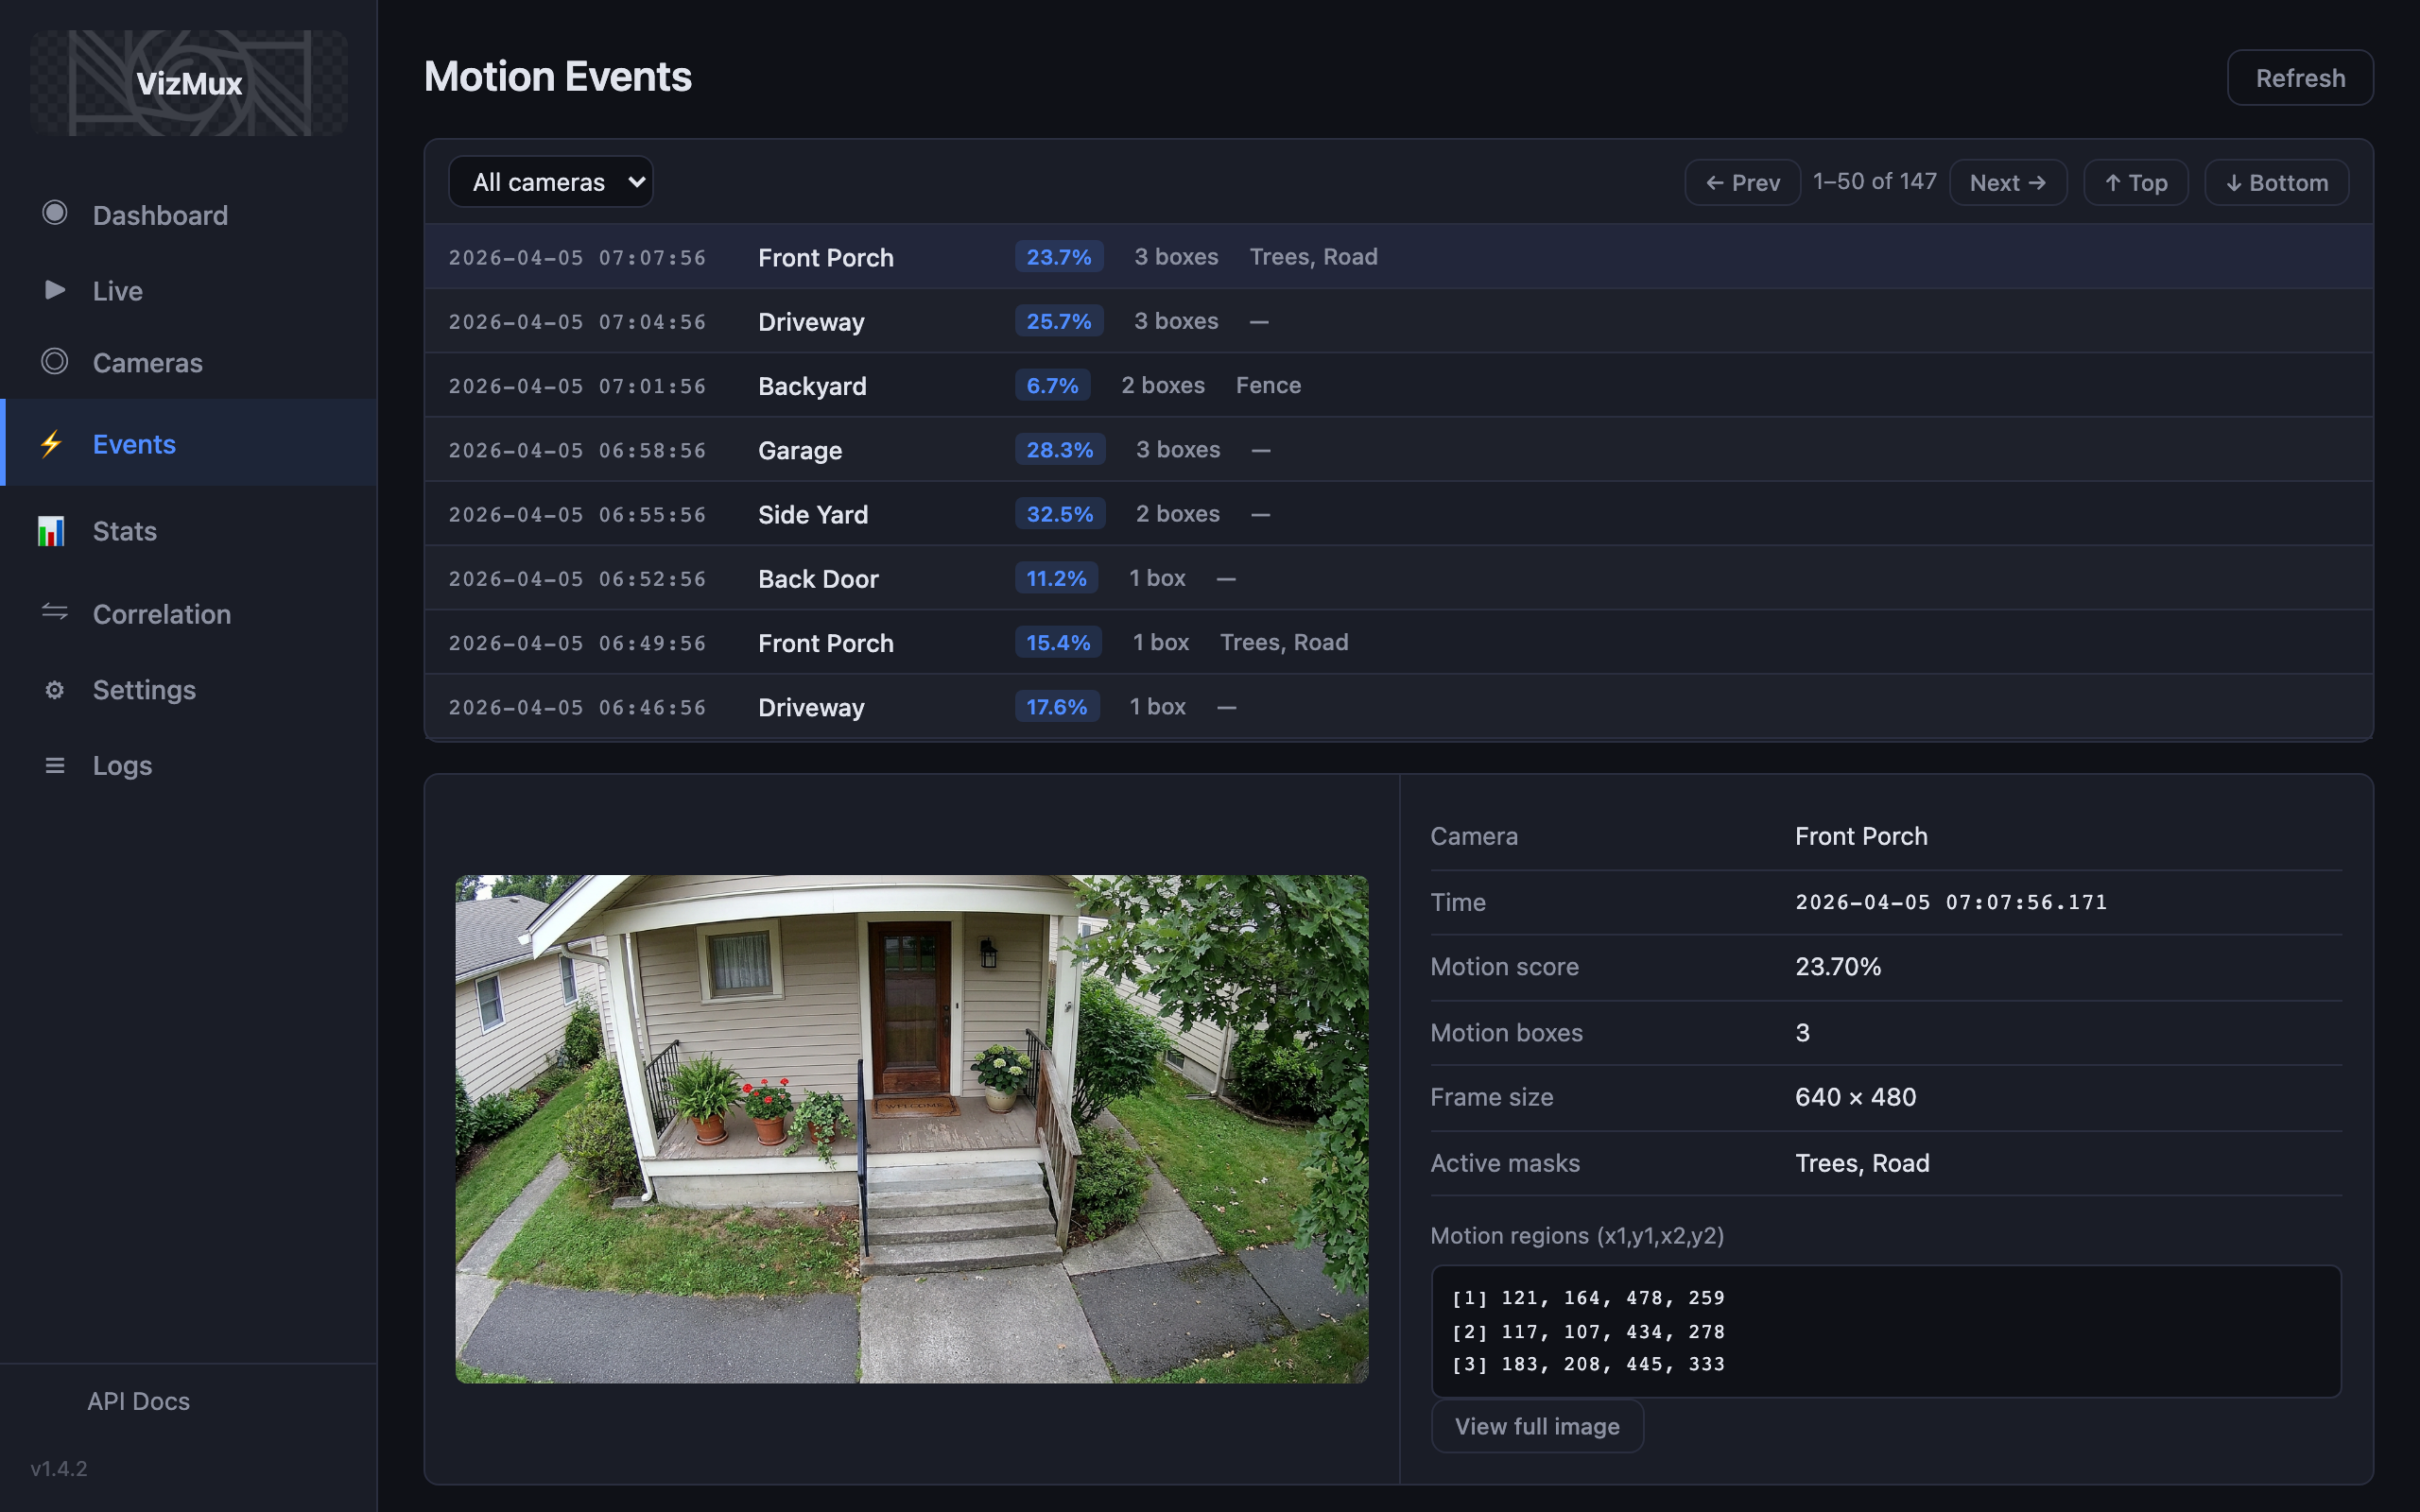Viewport: 2420px width, 1512px height.
Task: Click the VizMux logo
Action: point(188,83)
